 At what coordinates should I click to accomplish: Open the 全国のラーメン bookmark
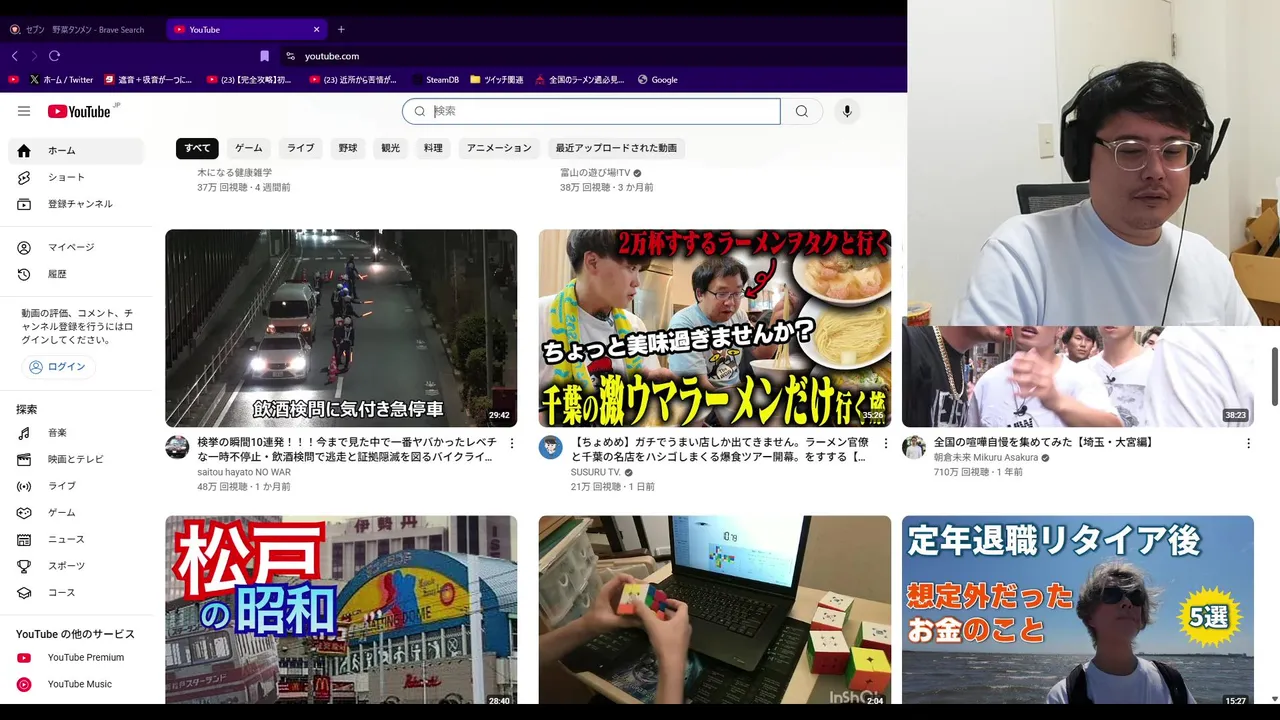(x=580, y=80)
